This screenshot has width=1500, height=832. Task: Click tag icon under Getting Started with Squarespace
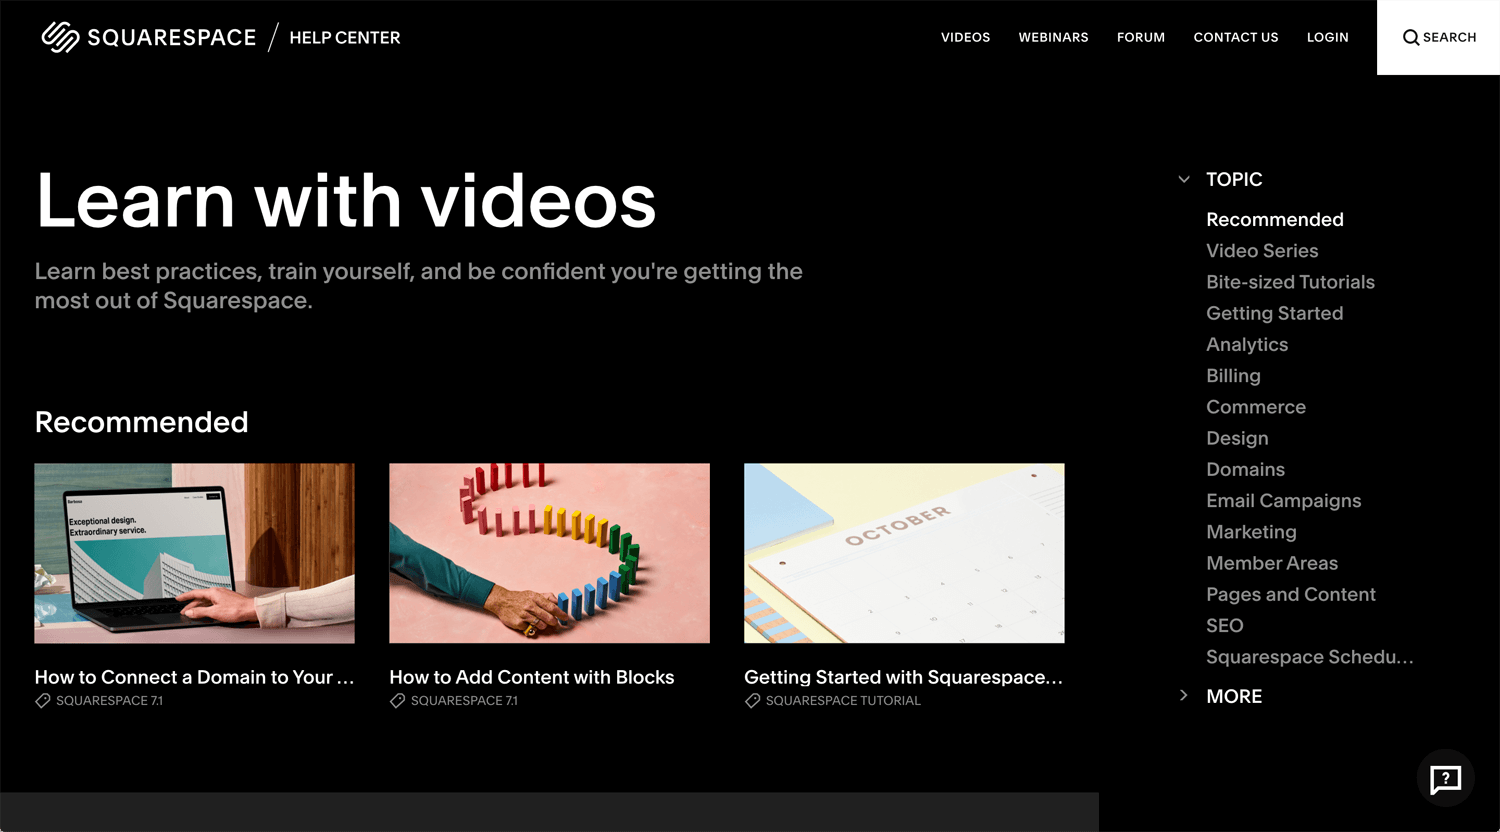[x=752, y=701]
